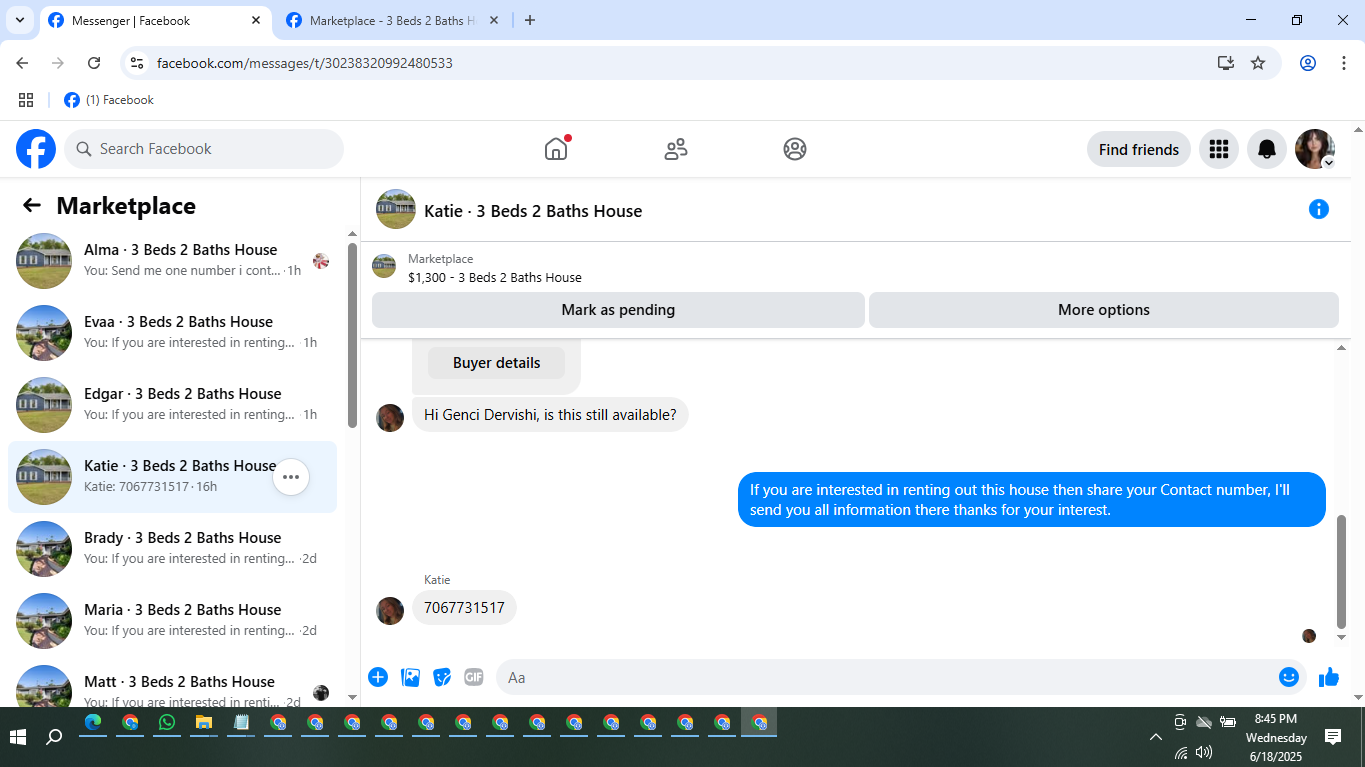
Task: Install the Facebook app from address bar
Action: (1226, 63)
